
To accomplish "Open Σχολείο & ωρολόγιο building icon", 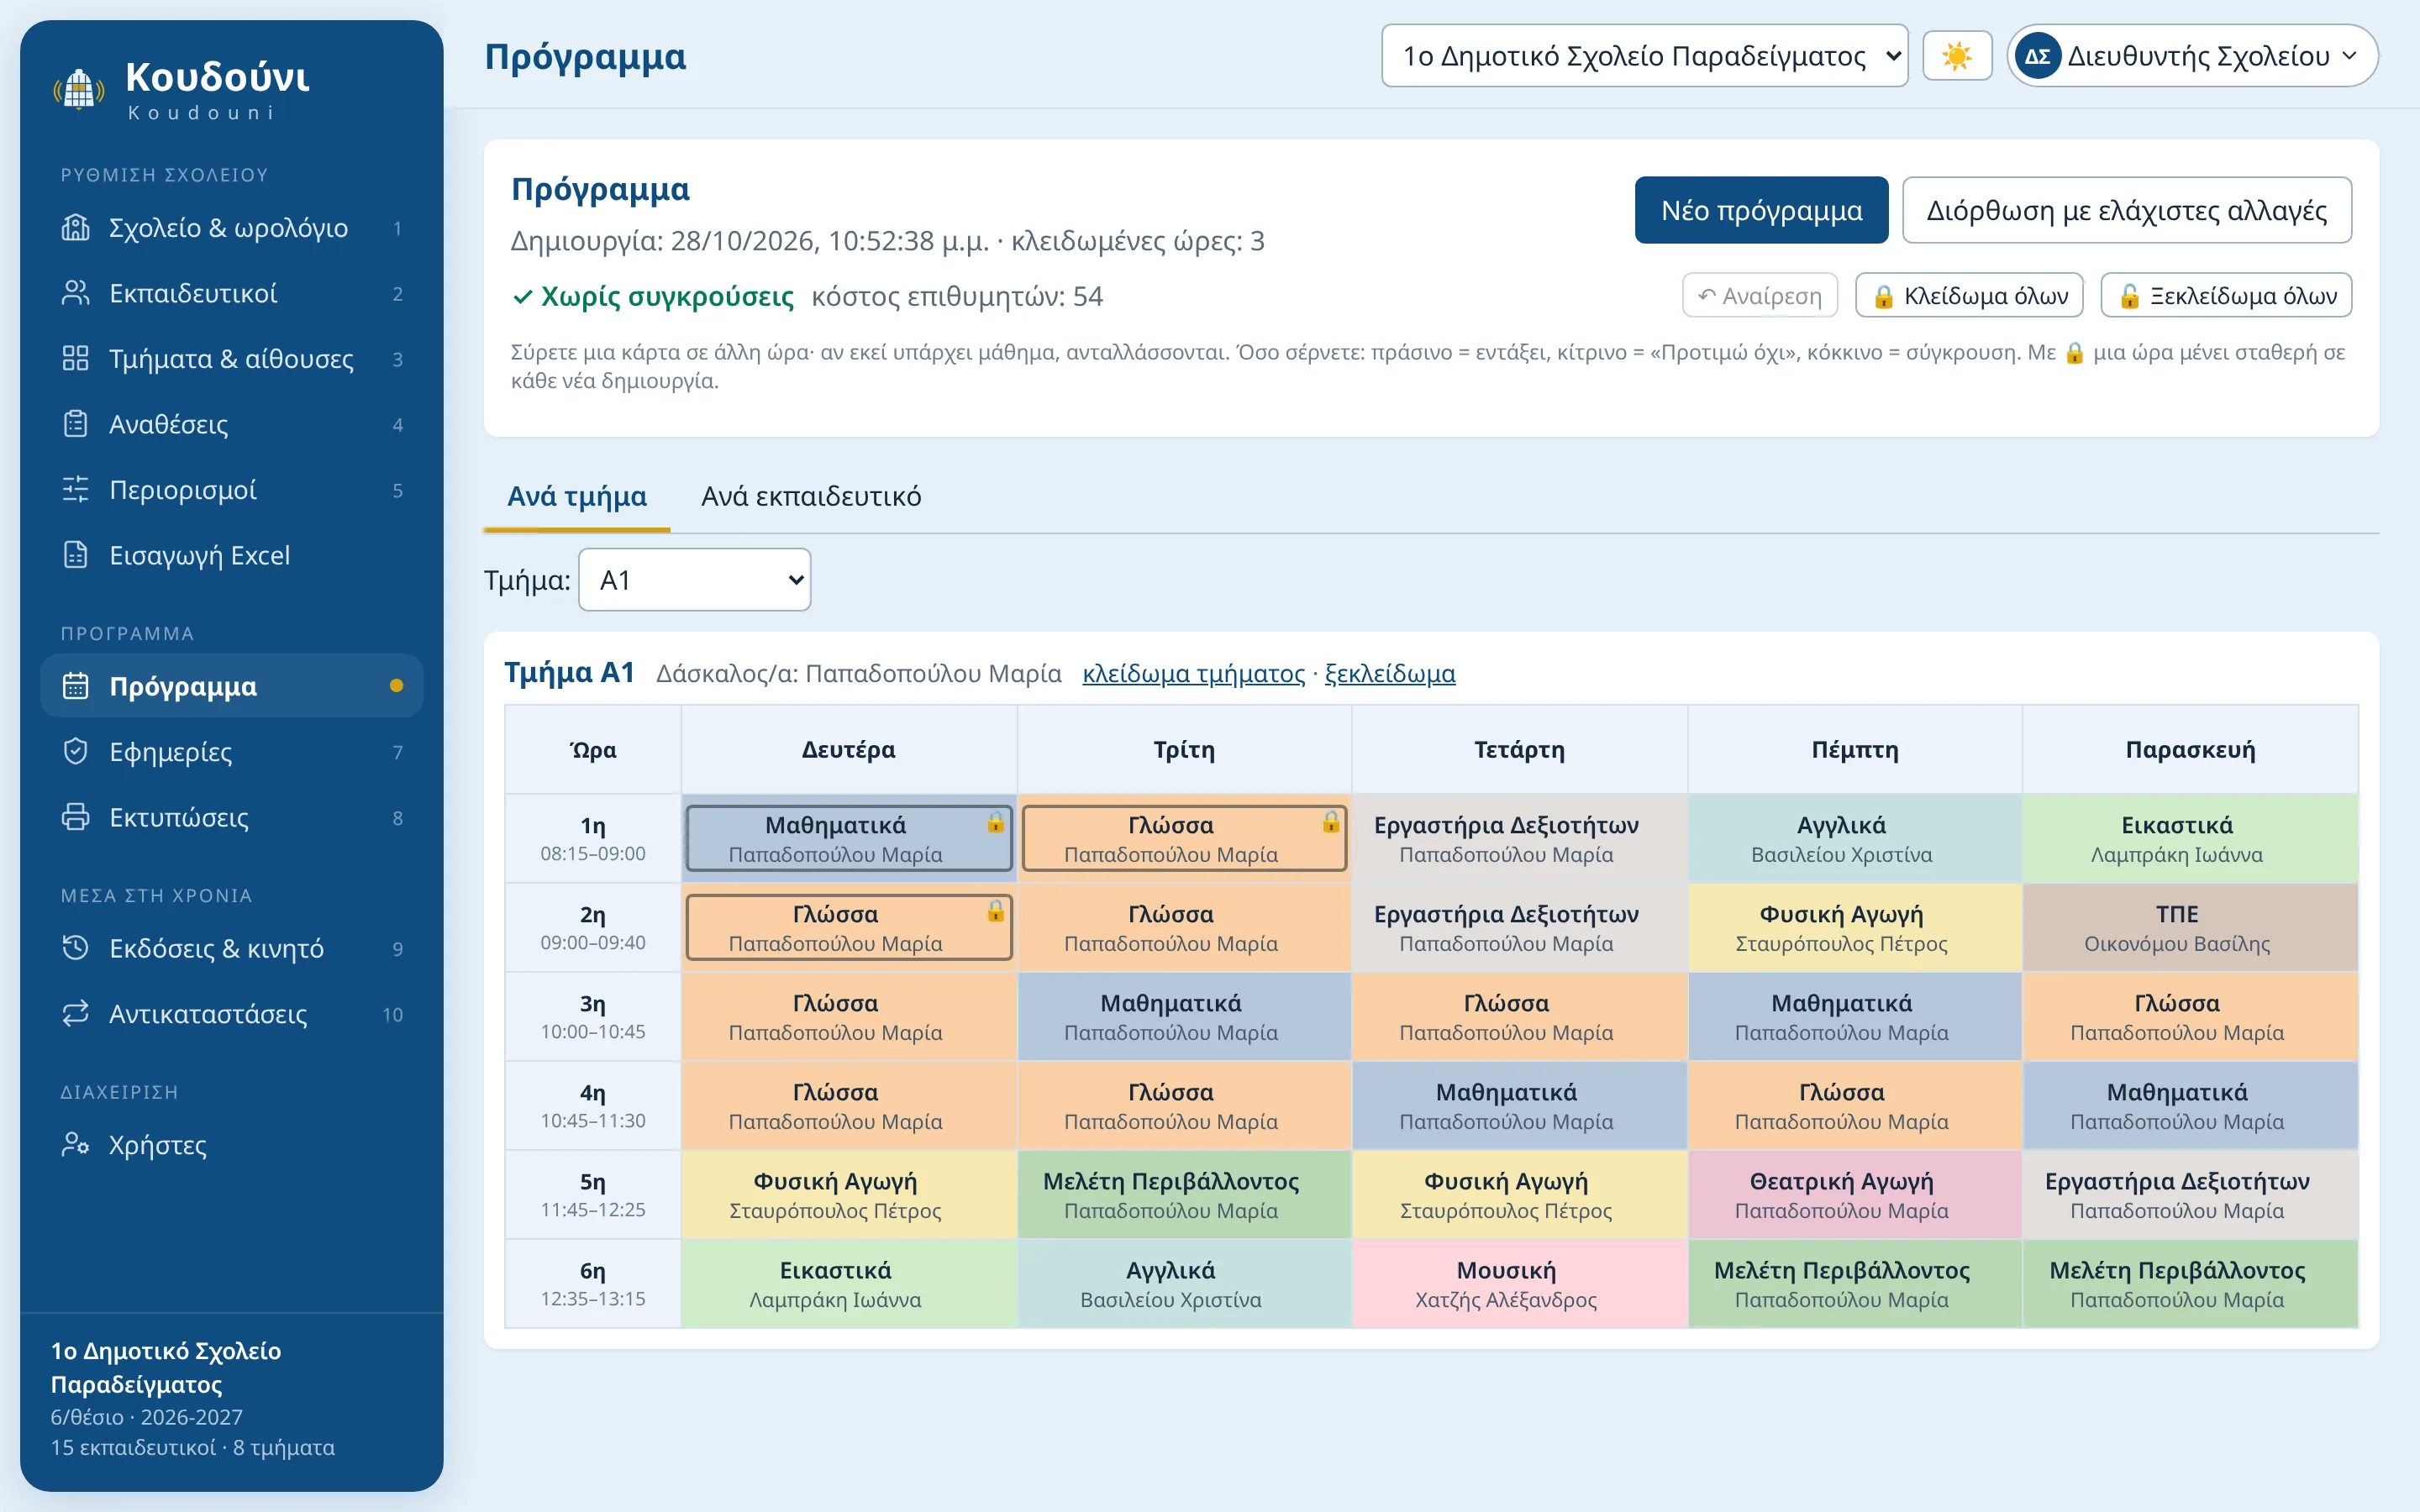I will pos(76,228).
